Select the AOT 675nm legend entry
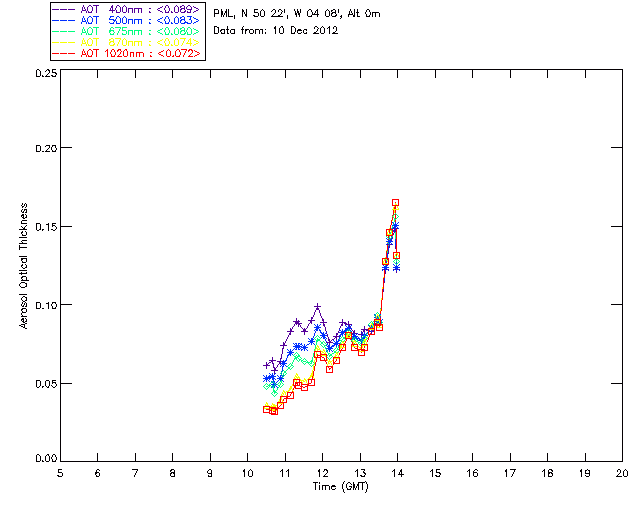This screenshot has width=640, height=512. point(127,31)
